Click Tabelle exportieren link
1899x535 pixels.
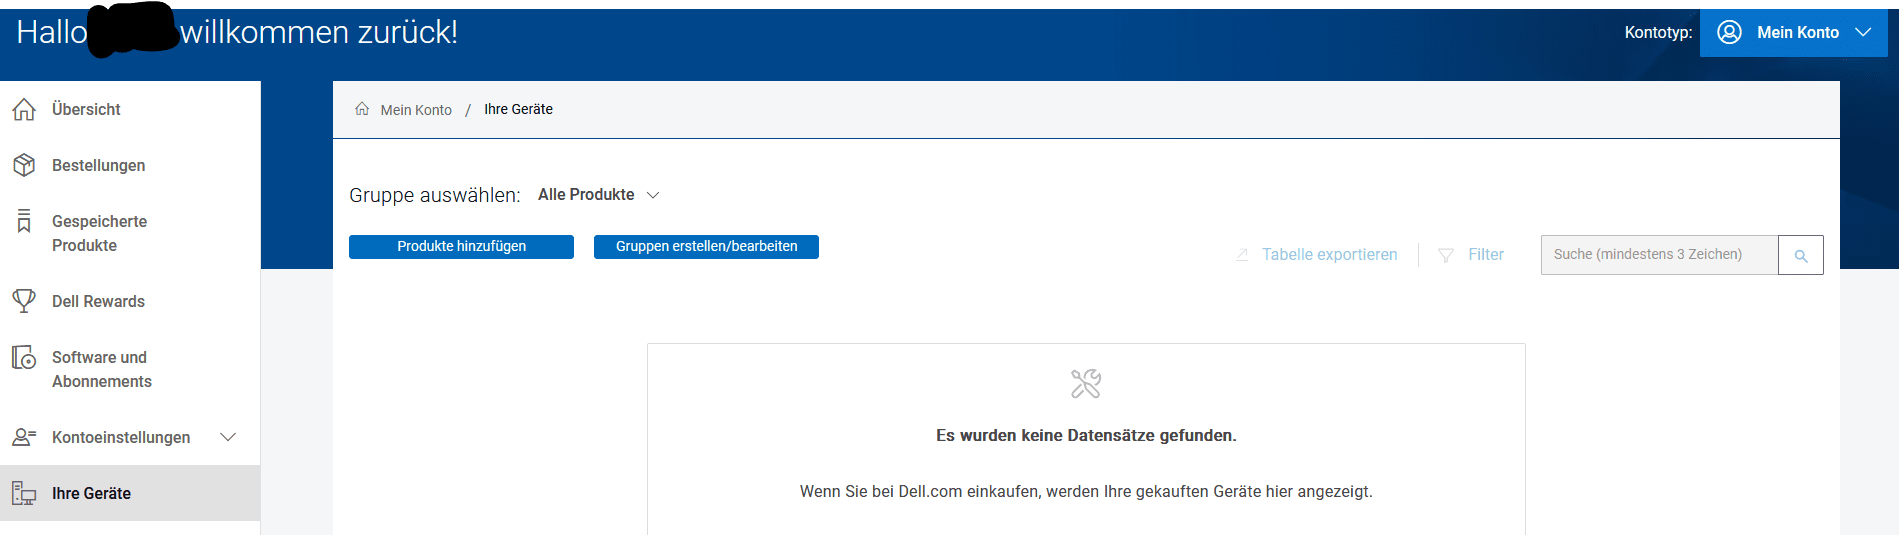[1329, 255]
